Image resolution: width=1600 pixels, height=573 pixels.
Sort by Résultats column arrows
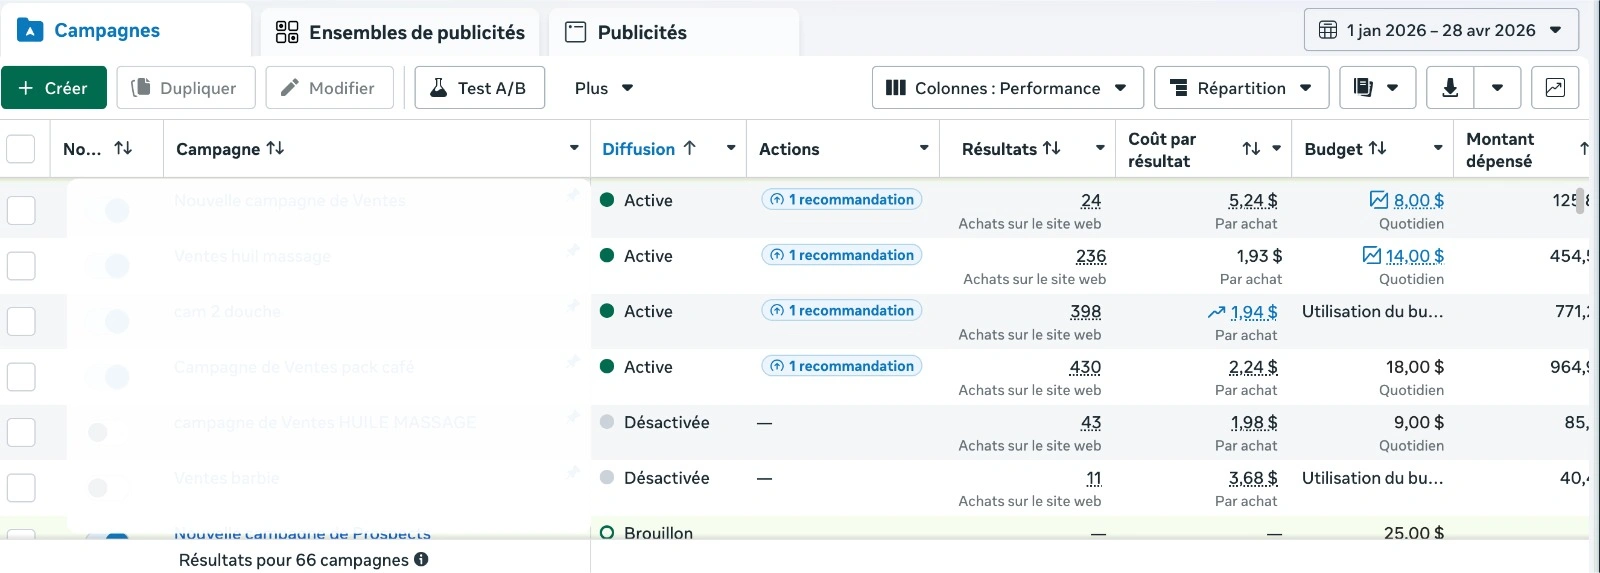(1051, 148)
